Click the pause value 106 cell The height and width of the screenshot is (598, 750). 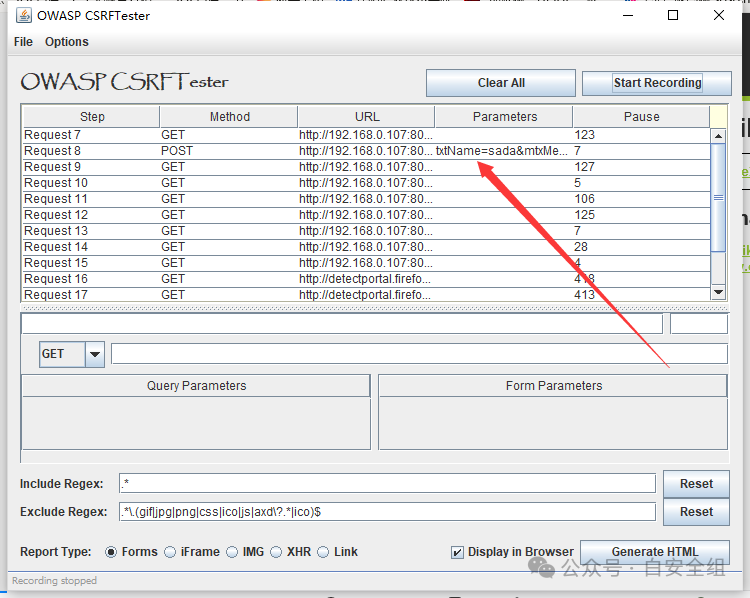point(641,199)
